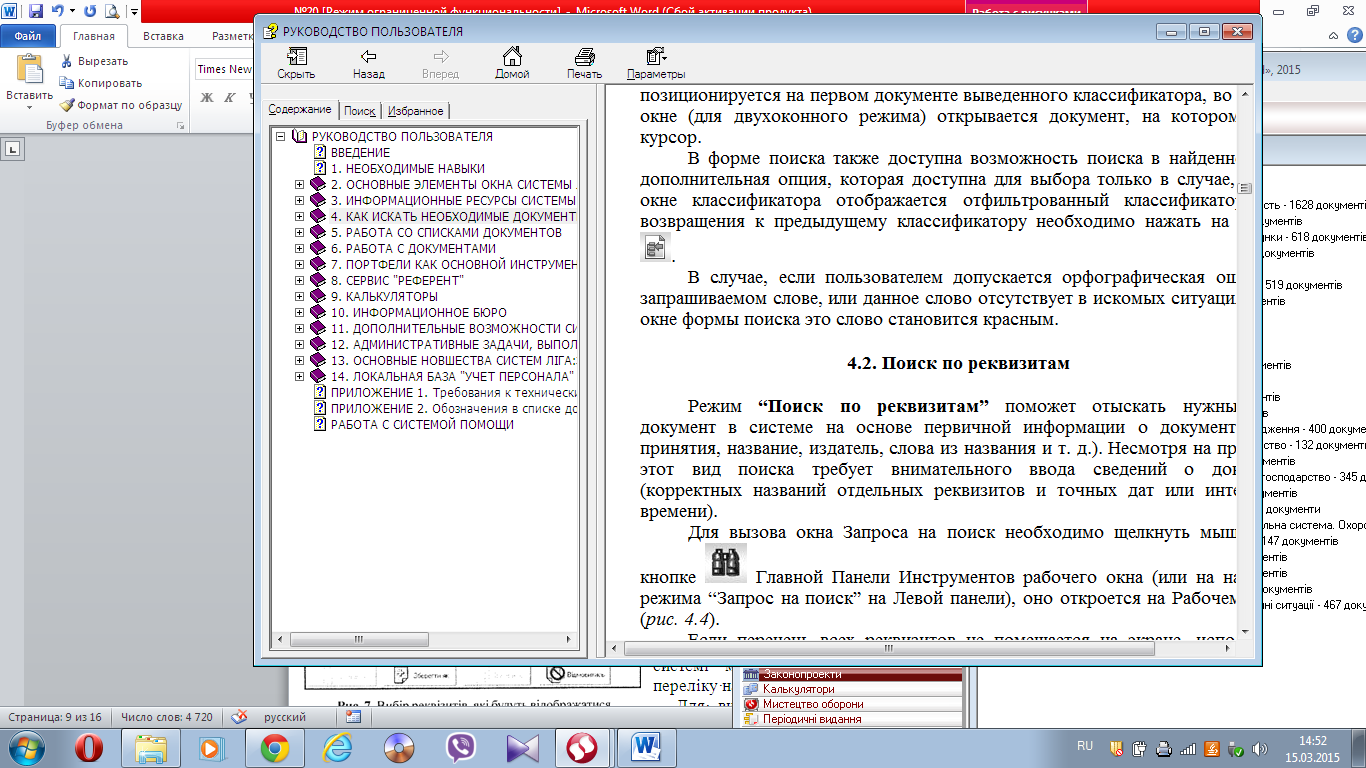
Task: Click the question-page icon beside ВВЕДЕНИЕ
Action: pos(320,153)
